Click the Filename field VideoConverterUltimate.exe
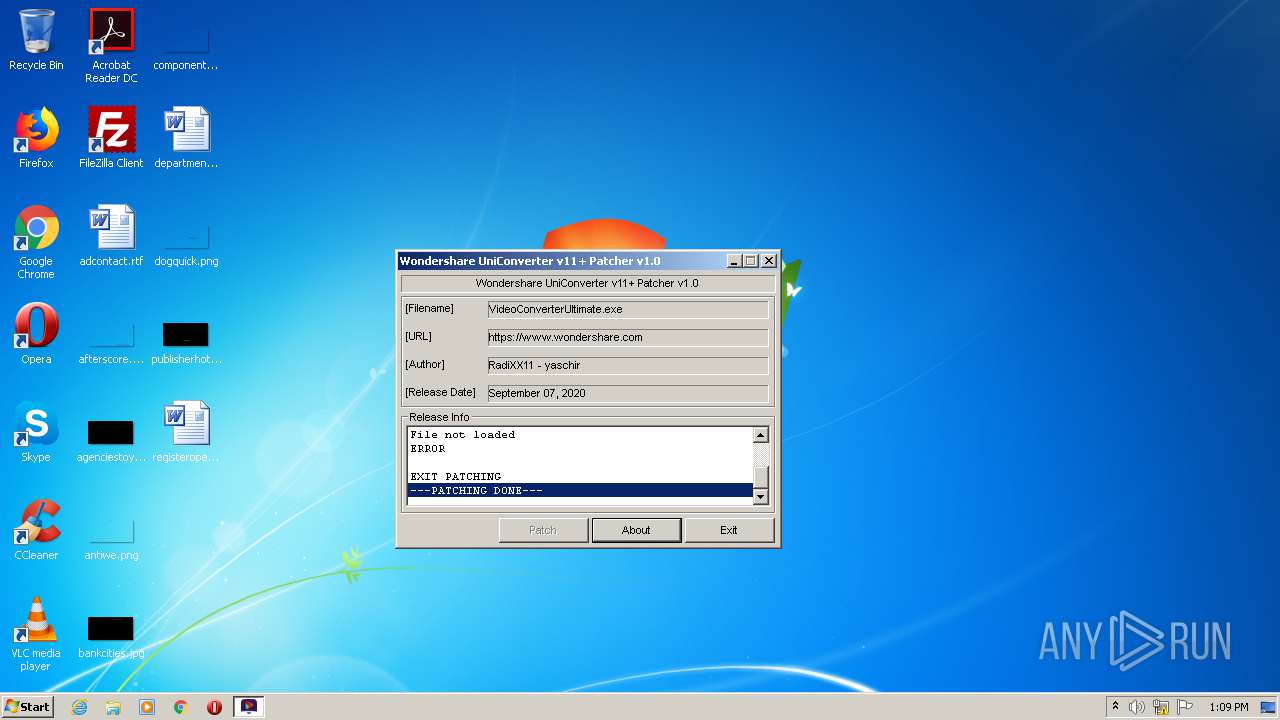The height and width of the screenshot is (720, 1280). 628,310
